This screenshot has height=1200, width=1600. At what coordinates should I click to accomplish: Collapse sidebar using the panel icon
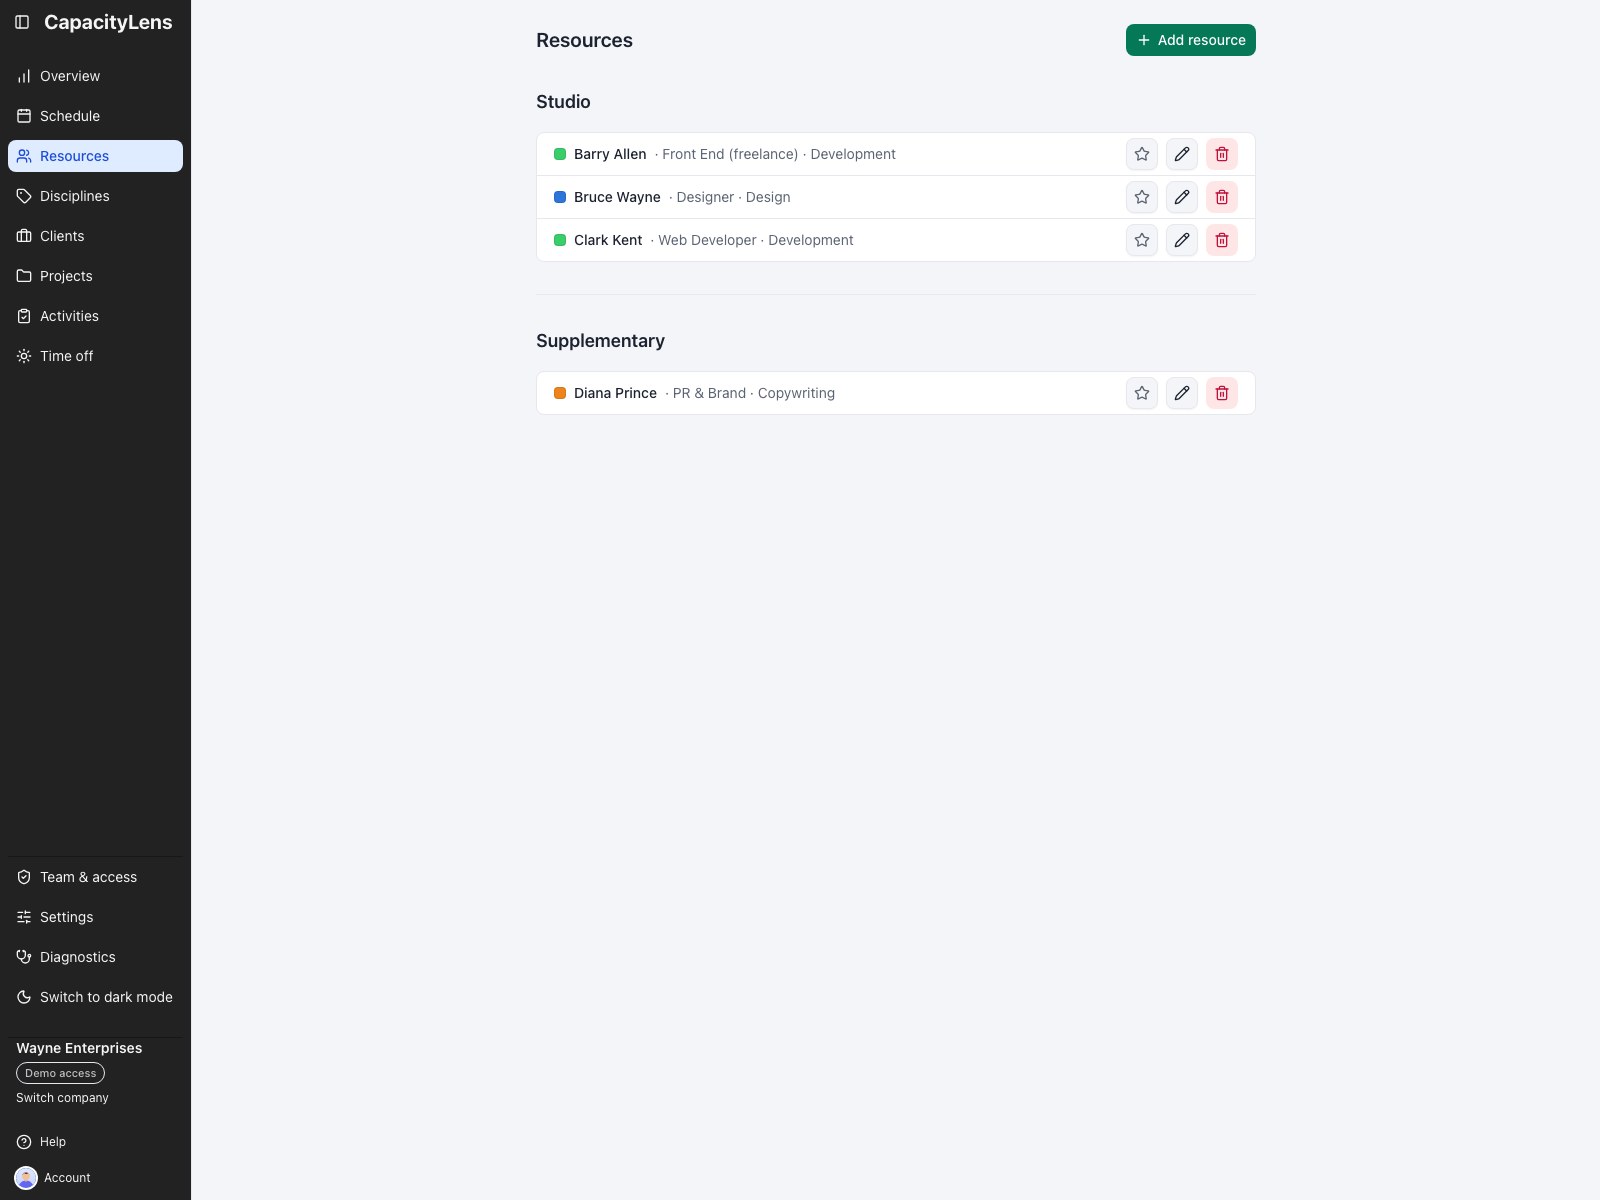(x=22, y=22)
